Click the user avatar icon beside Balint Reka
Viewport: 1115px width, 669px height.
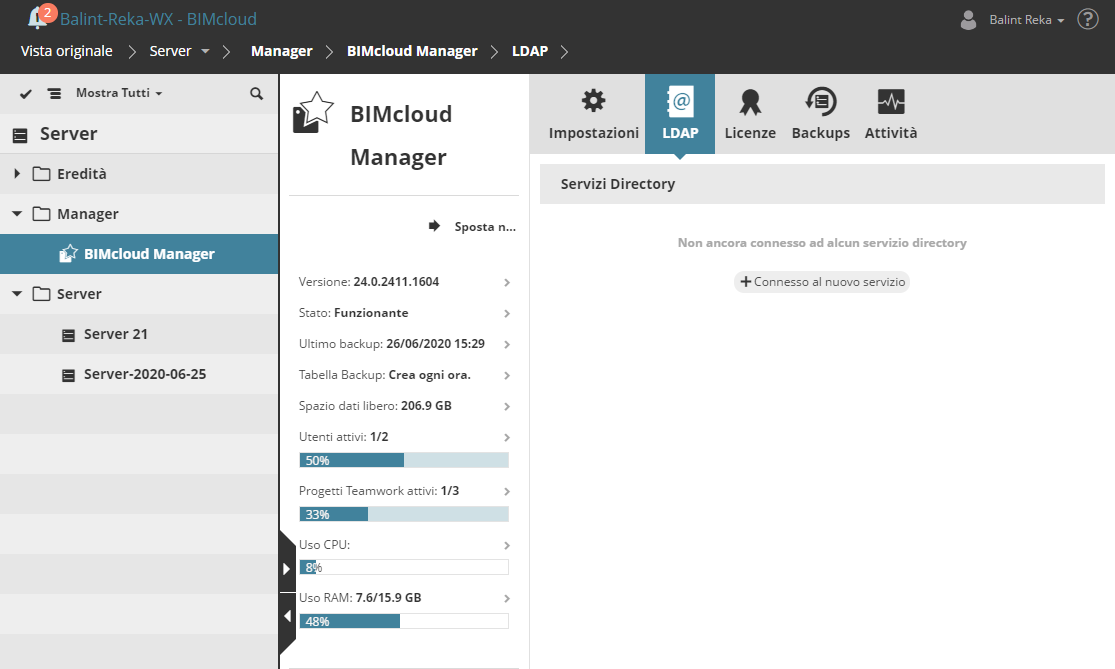point(968,20)
